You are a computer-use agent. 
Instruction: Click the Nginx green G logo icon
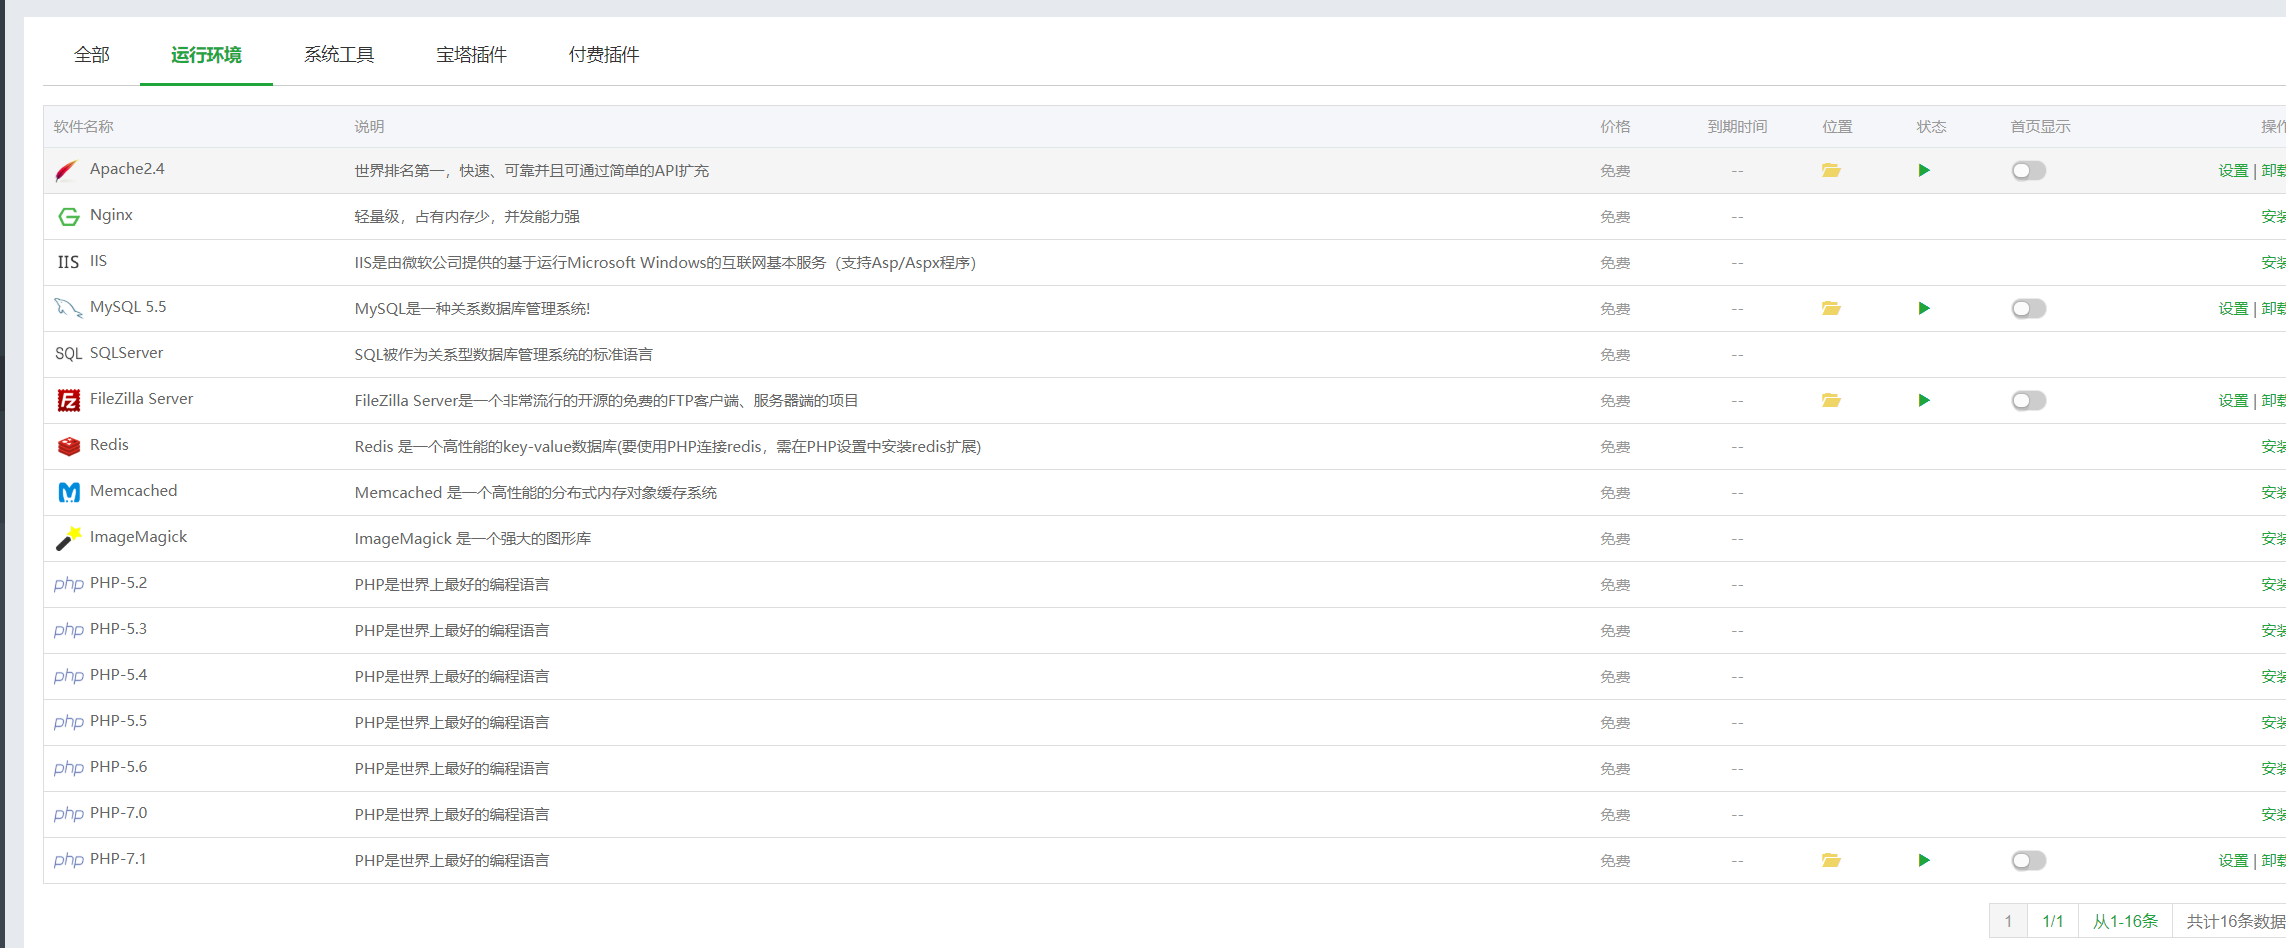68,217
